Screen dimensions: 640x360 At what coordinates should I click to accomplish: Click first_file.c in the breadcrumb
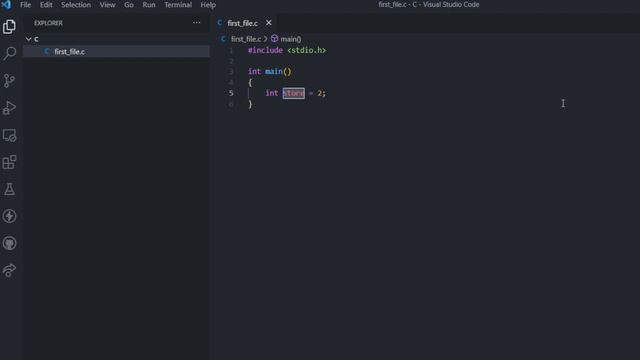(x=246, y=39)
